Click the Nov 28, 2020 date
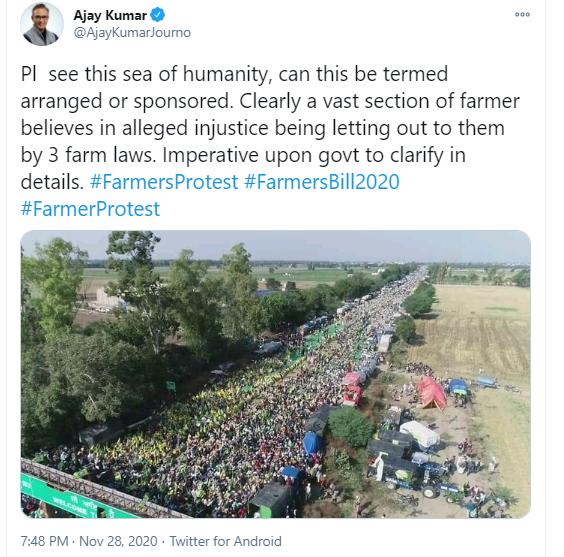 point(118,541)
